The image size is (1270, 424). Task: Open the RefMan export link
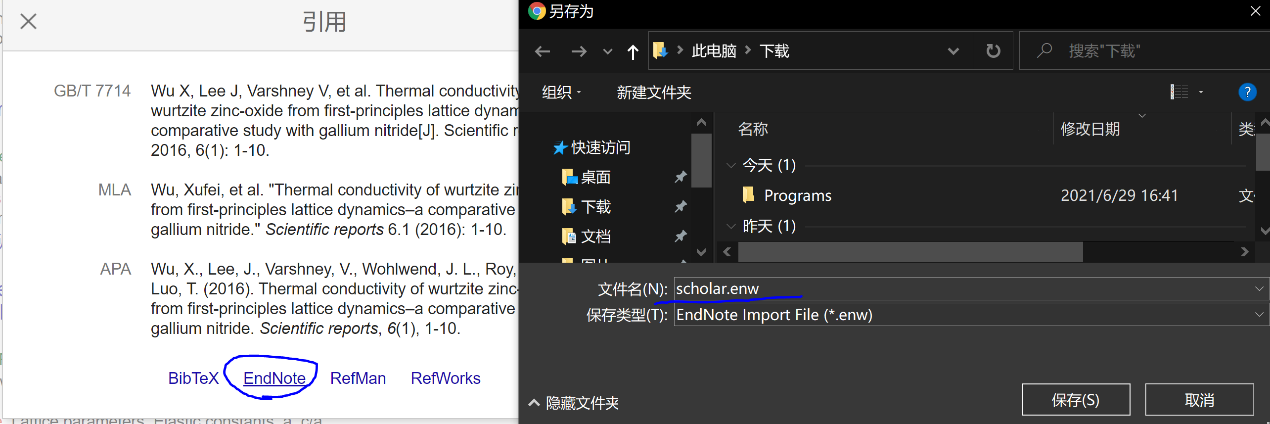pos(358,378)
